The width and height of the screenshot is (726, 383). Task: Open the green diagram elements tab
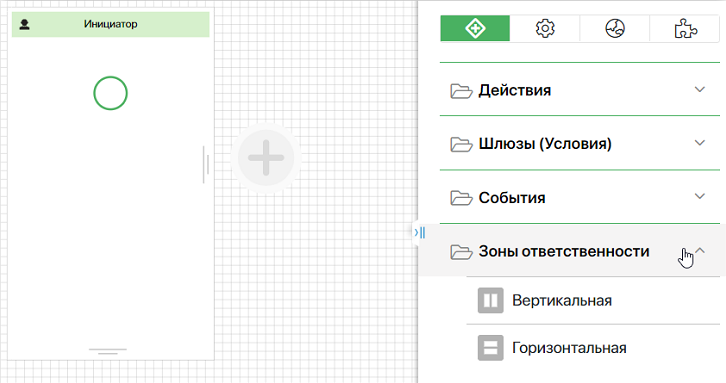(475, 28)
